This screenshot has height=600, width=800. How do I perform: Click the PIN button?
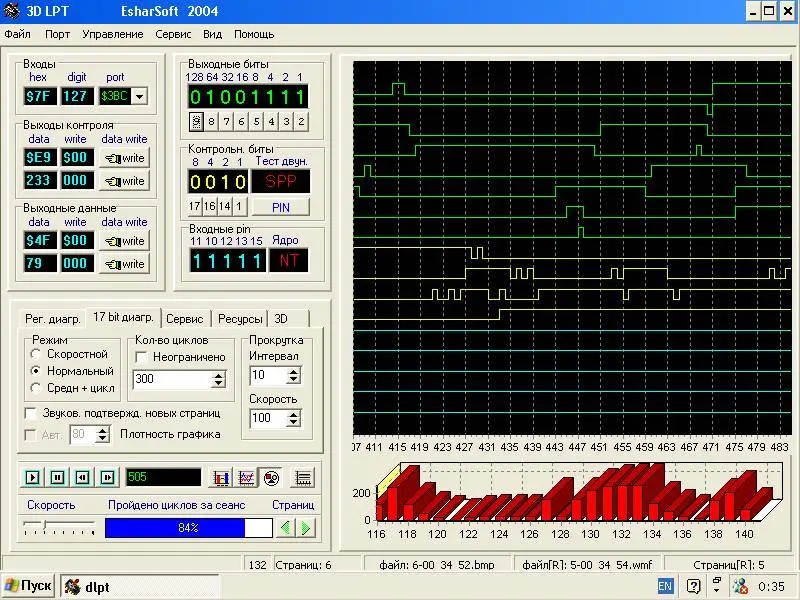(280, 207)
